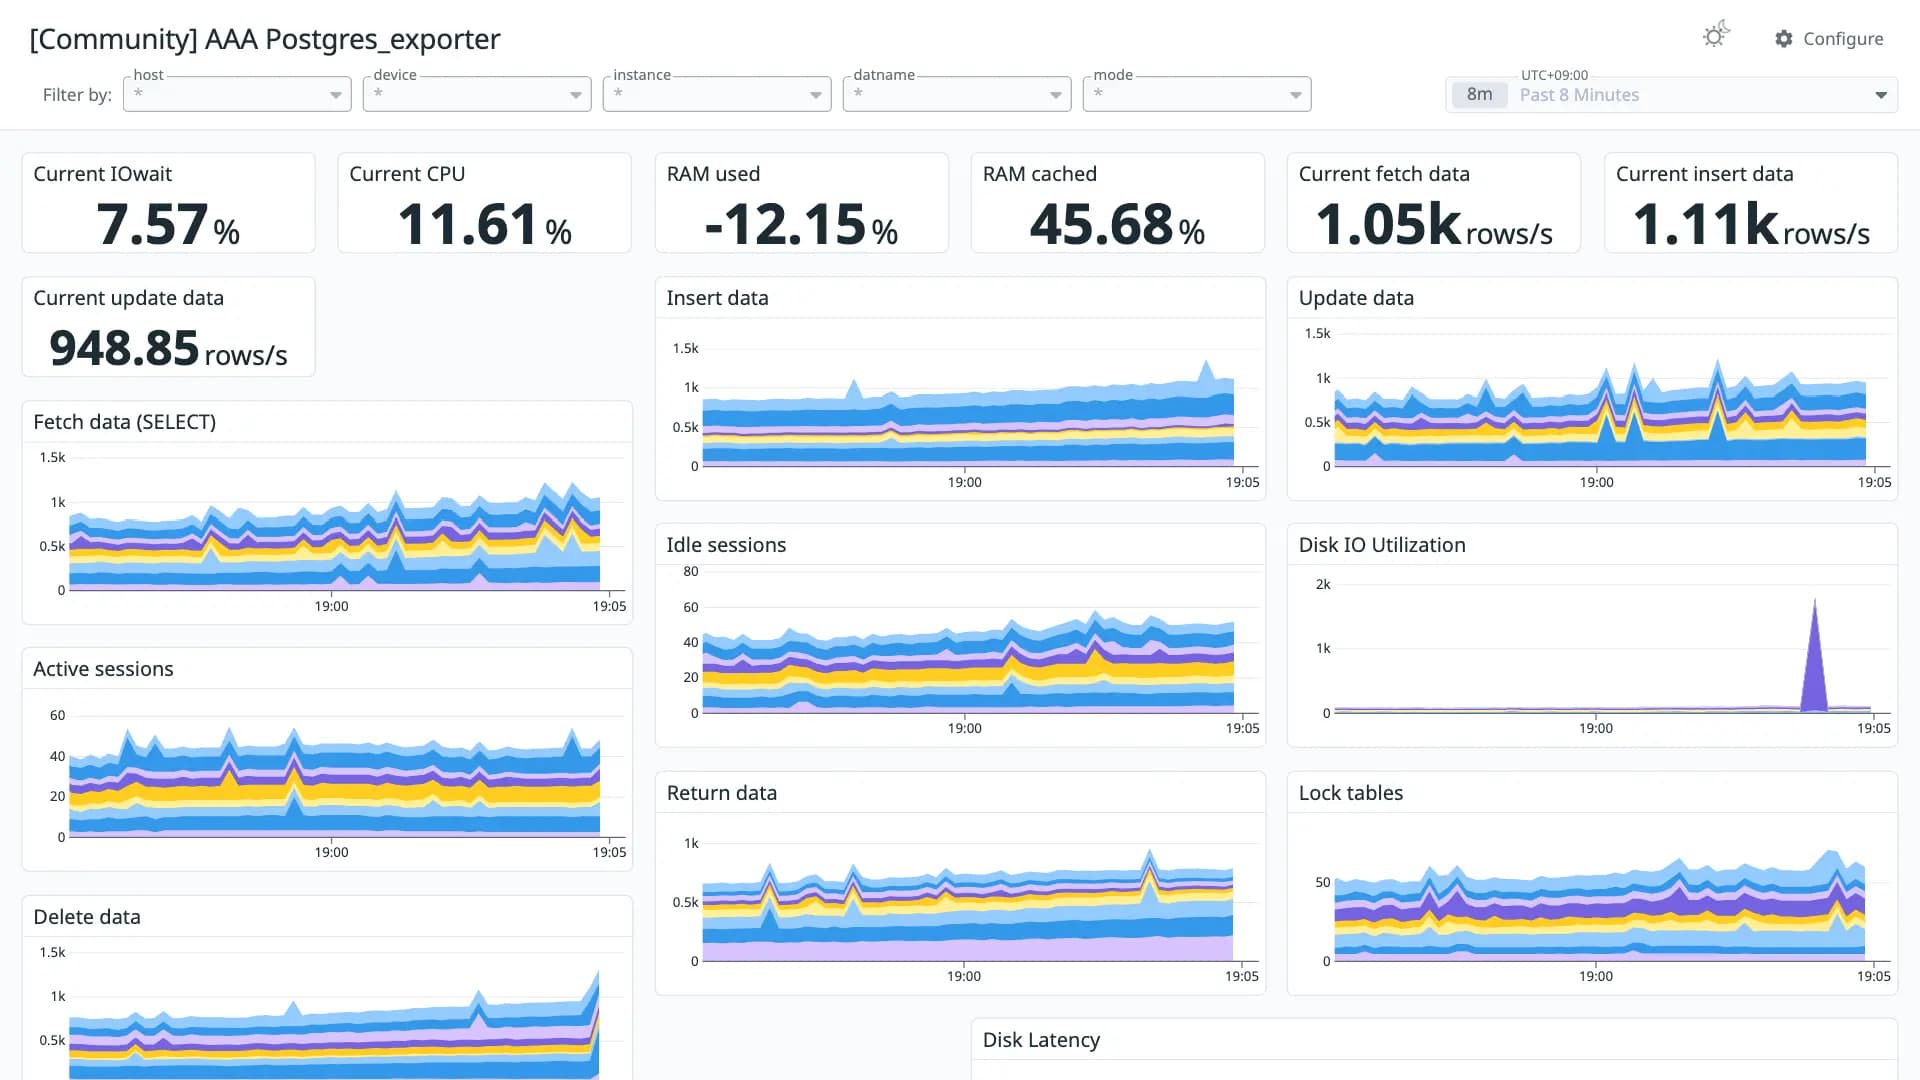Select the Current IOwait value 7.57%
This screenshot has height=1080, width=1920.
[168, 224]
